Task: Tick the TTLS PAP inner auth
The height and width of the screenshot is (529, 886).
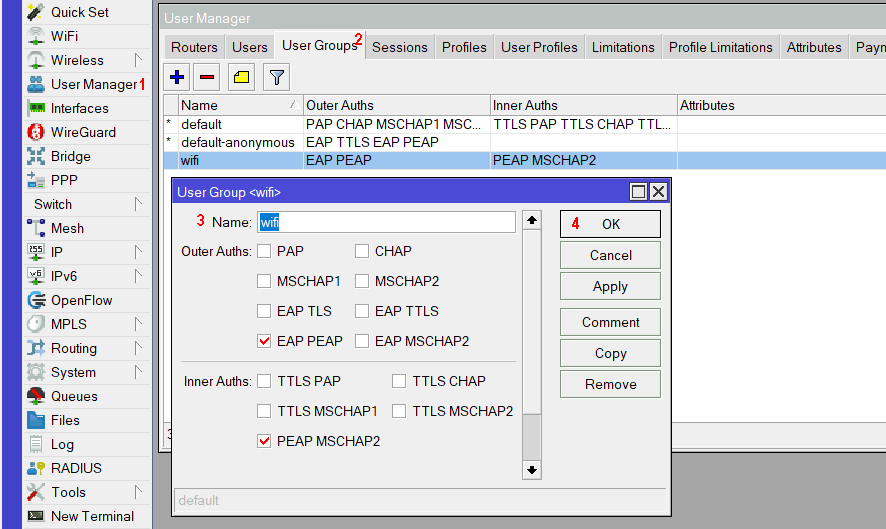Action: [x=264, y=381]
